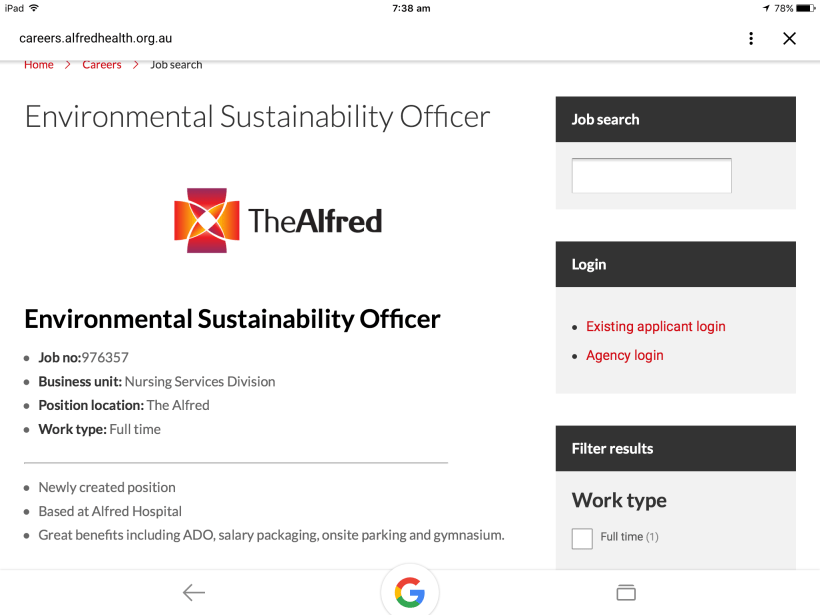The image size is (820, 615).
Task: Click the Login panel header
Action: coord(676,265)
